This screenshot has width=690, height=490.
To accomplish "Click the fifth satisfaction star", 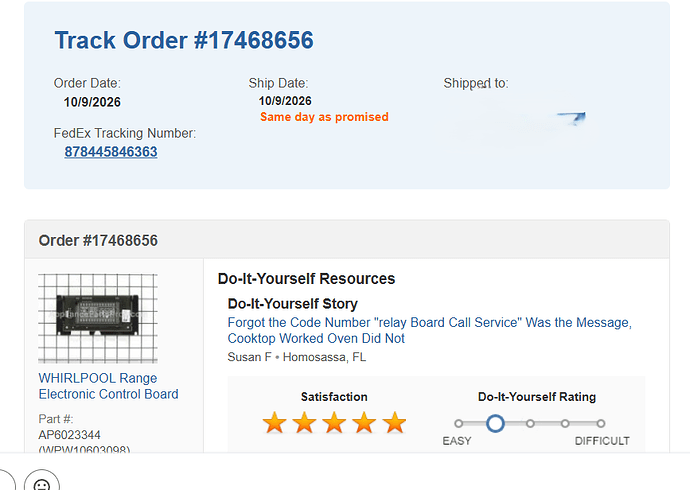I will tap(394, 423).
